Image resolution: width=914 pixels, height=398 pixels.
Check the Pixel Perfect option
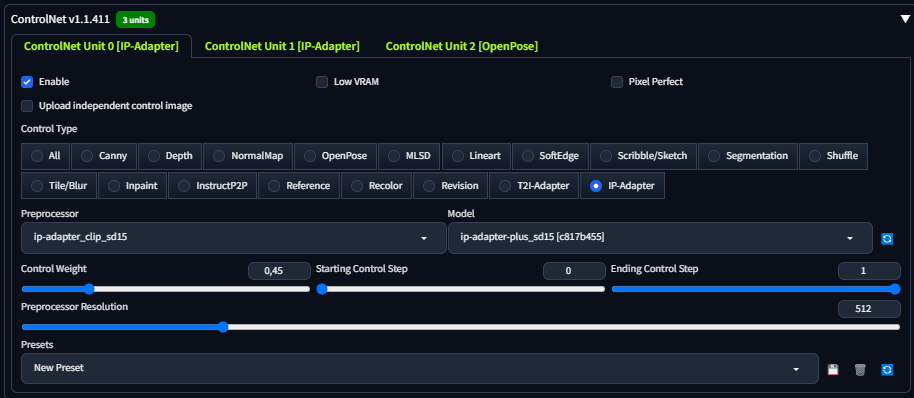coord(617,82)
